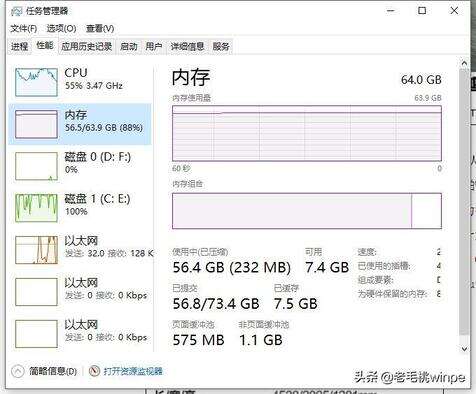Click the Task Manager title bar icon
Image resolution: width=476 pixels, height=394 pixels.
[17, 11]
